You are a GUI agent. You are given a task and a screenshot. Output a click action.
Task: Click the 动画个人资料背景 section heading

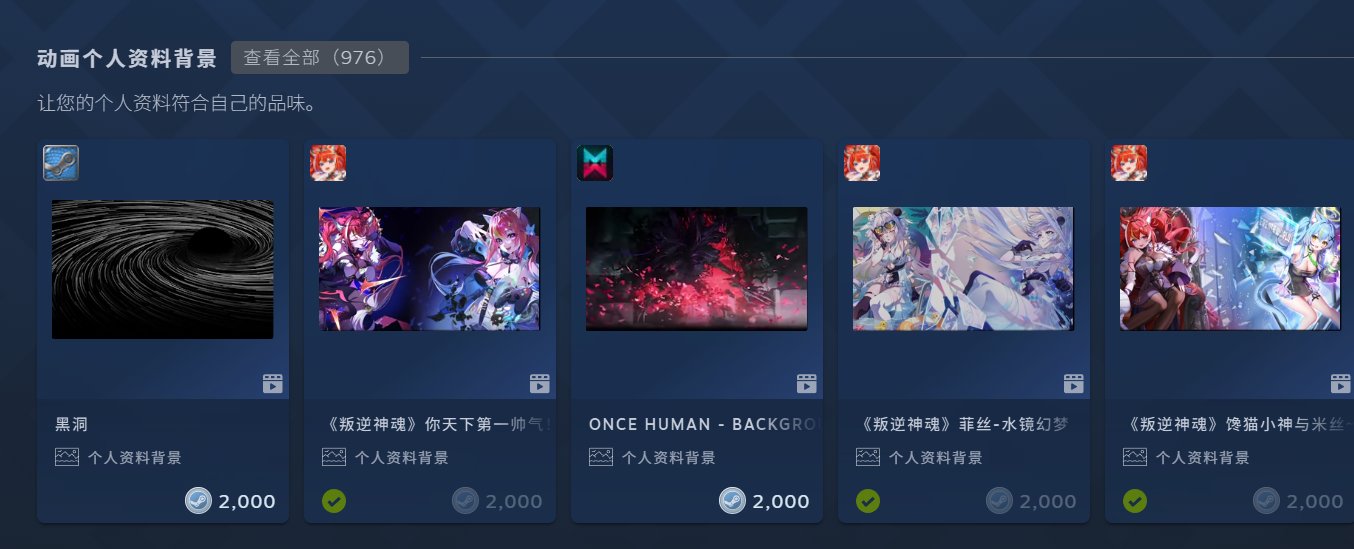[127, 58]
